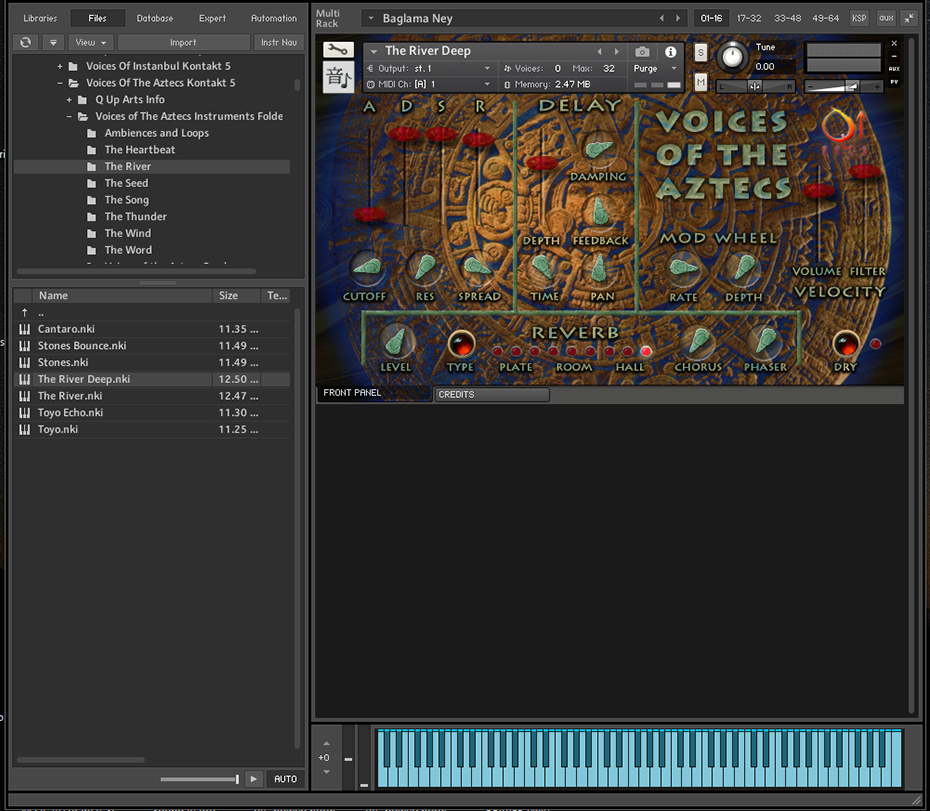
Task: Click the delay FEEDBACK knob
Action: [x=599, y=212]
